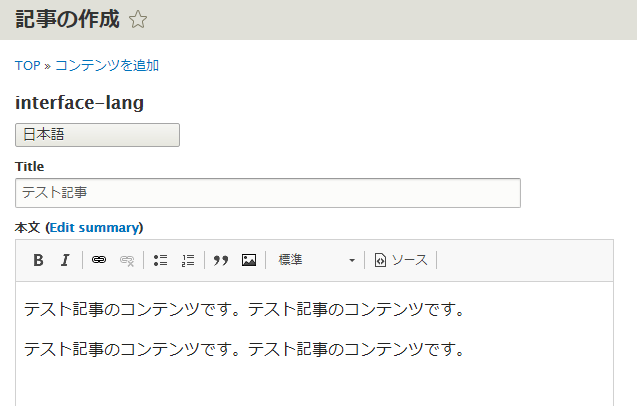Insert an image via toolbar icon
Image resolution: width=637 pixels, height=406 pixels.
tap(249, 260)
